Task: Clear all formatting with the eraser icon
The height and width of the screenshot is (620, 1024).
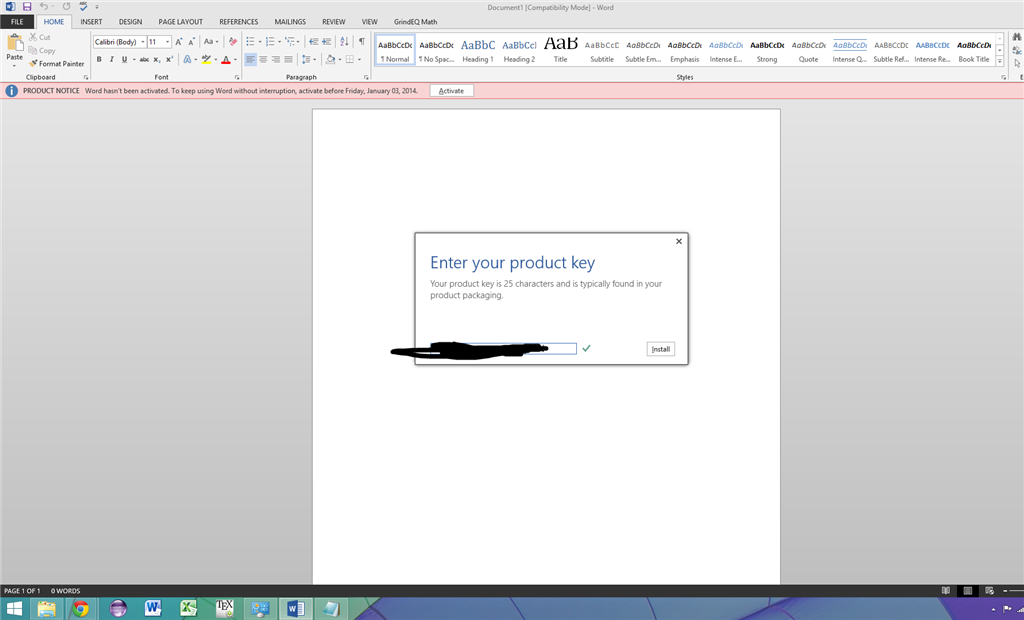Action: tap(232, 42)
